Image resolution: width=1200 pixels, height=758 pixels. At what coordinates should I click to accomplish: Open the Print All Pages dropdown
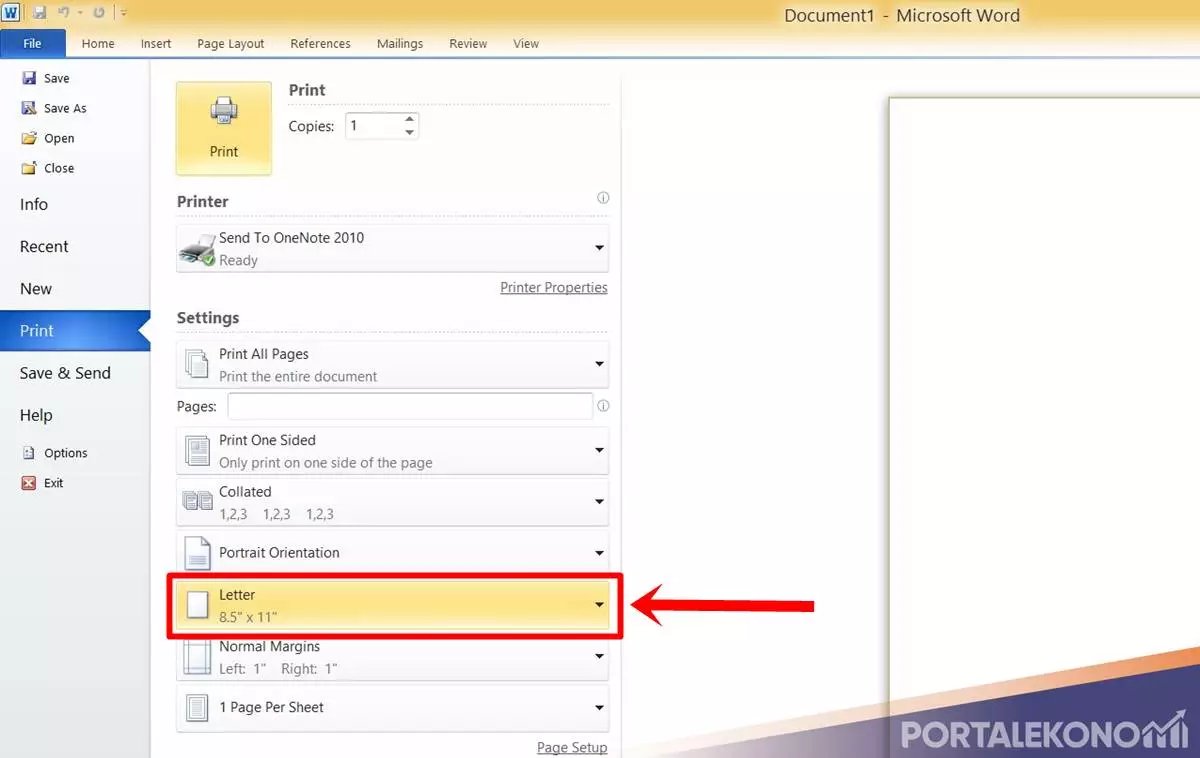coord(392,365)
